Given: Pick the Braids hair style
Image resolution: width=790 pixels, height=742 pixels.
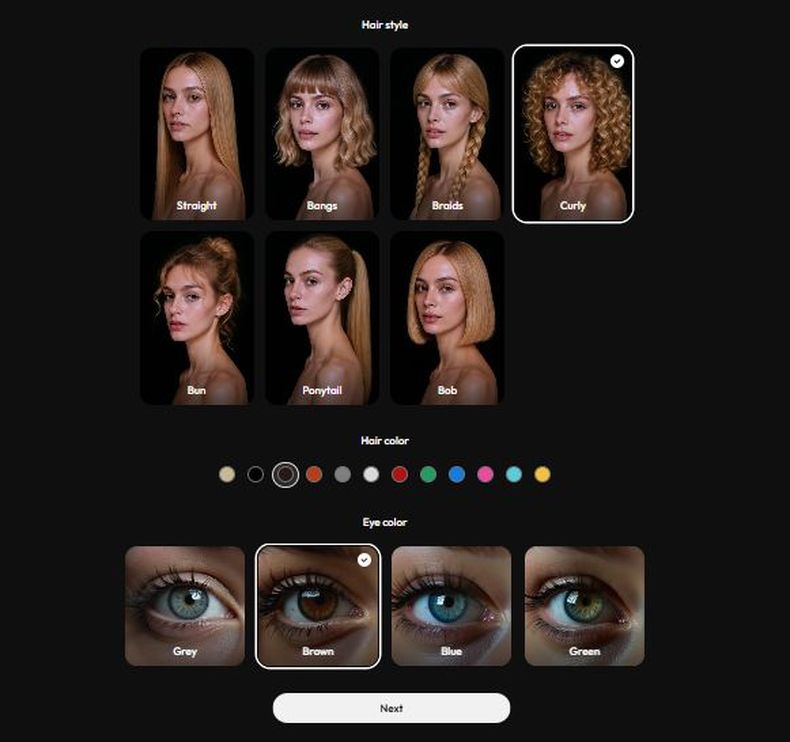Looking at the screenshot, I should click(447, 133).
